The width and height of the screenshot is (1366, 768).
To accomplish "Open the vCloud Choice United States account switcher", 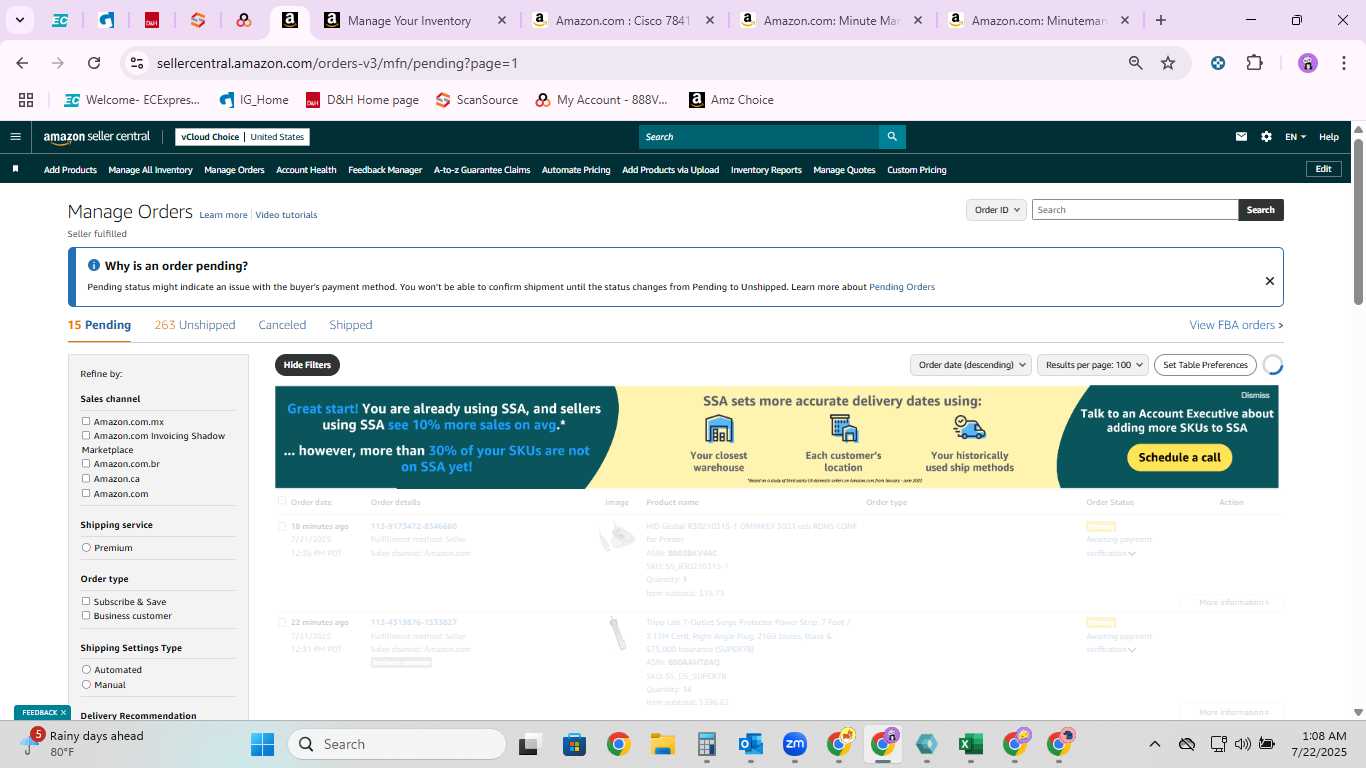I will click(x=242, y=137).
